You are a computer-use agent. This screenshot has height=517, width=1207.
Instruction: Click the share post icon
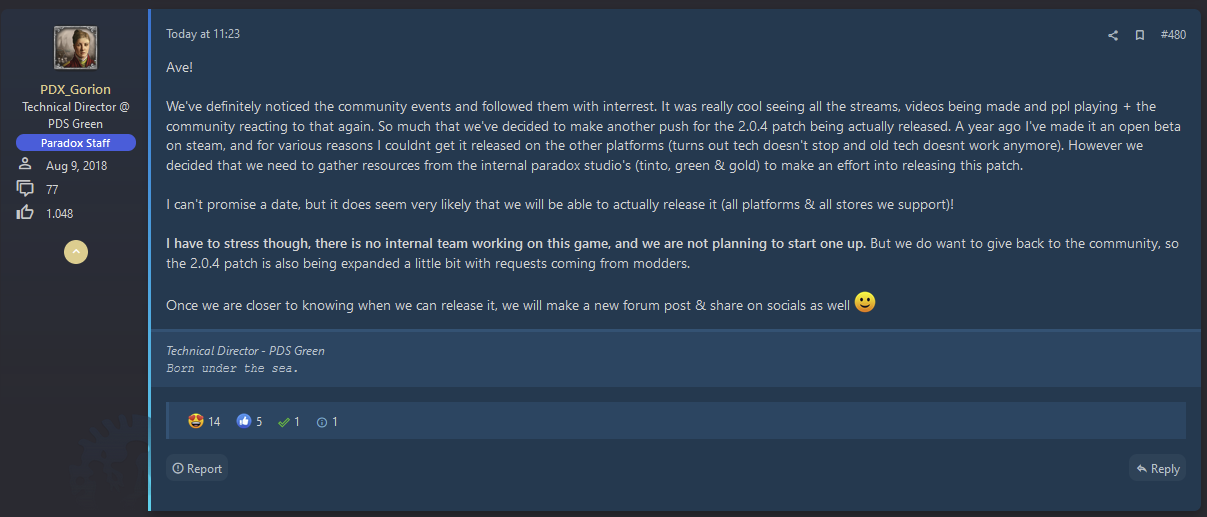click(x=1113, y=35)
